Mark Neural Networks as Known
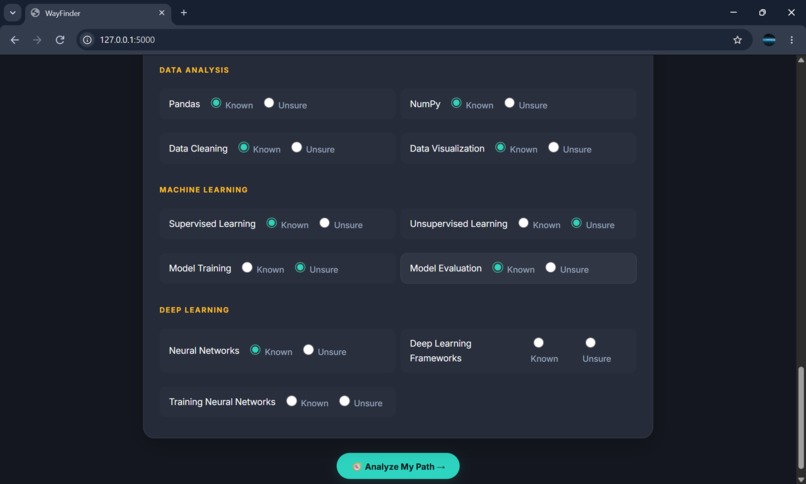Viewport: 806px width, 484px height. 255,350
